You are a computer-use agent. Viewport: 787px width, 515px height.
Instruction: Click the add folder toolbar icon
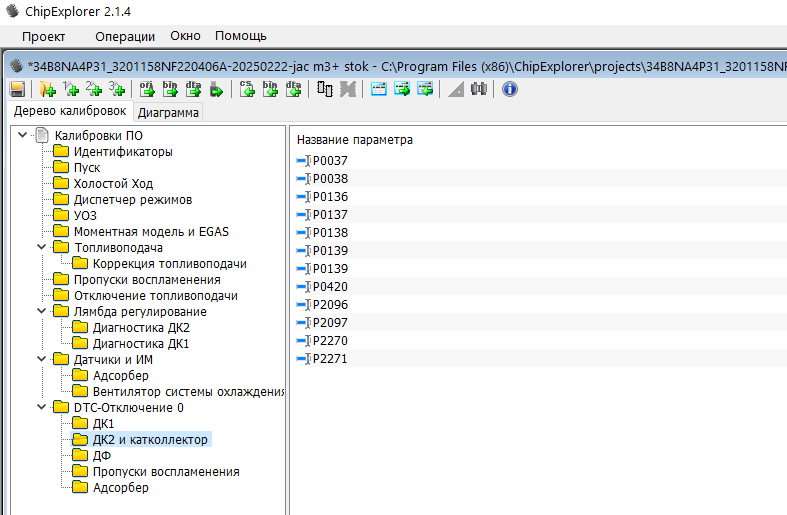(46, 89)
